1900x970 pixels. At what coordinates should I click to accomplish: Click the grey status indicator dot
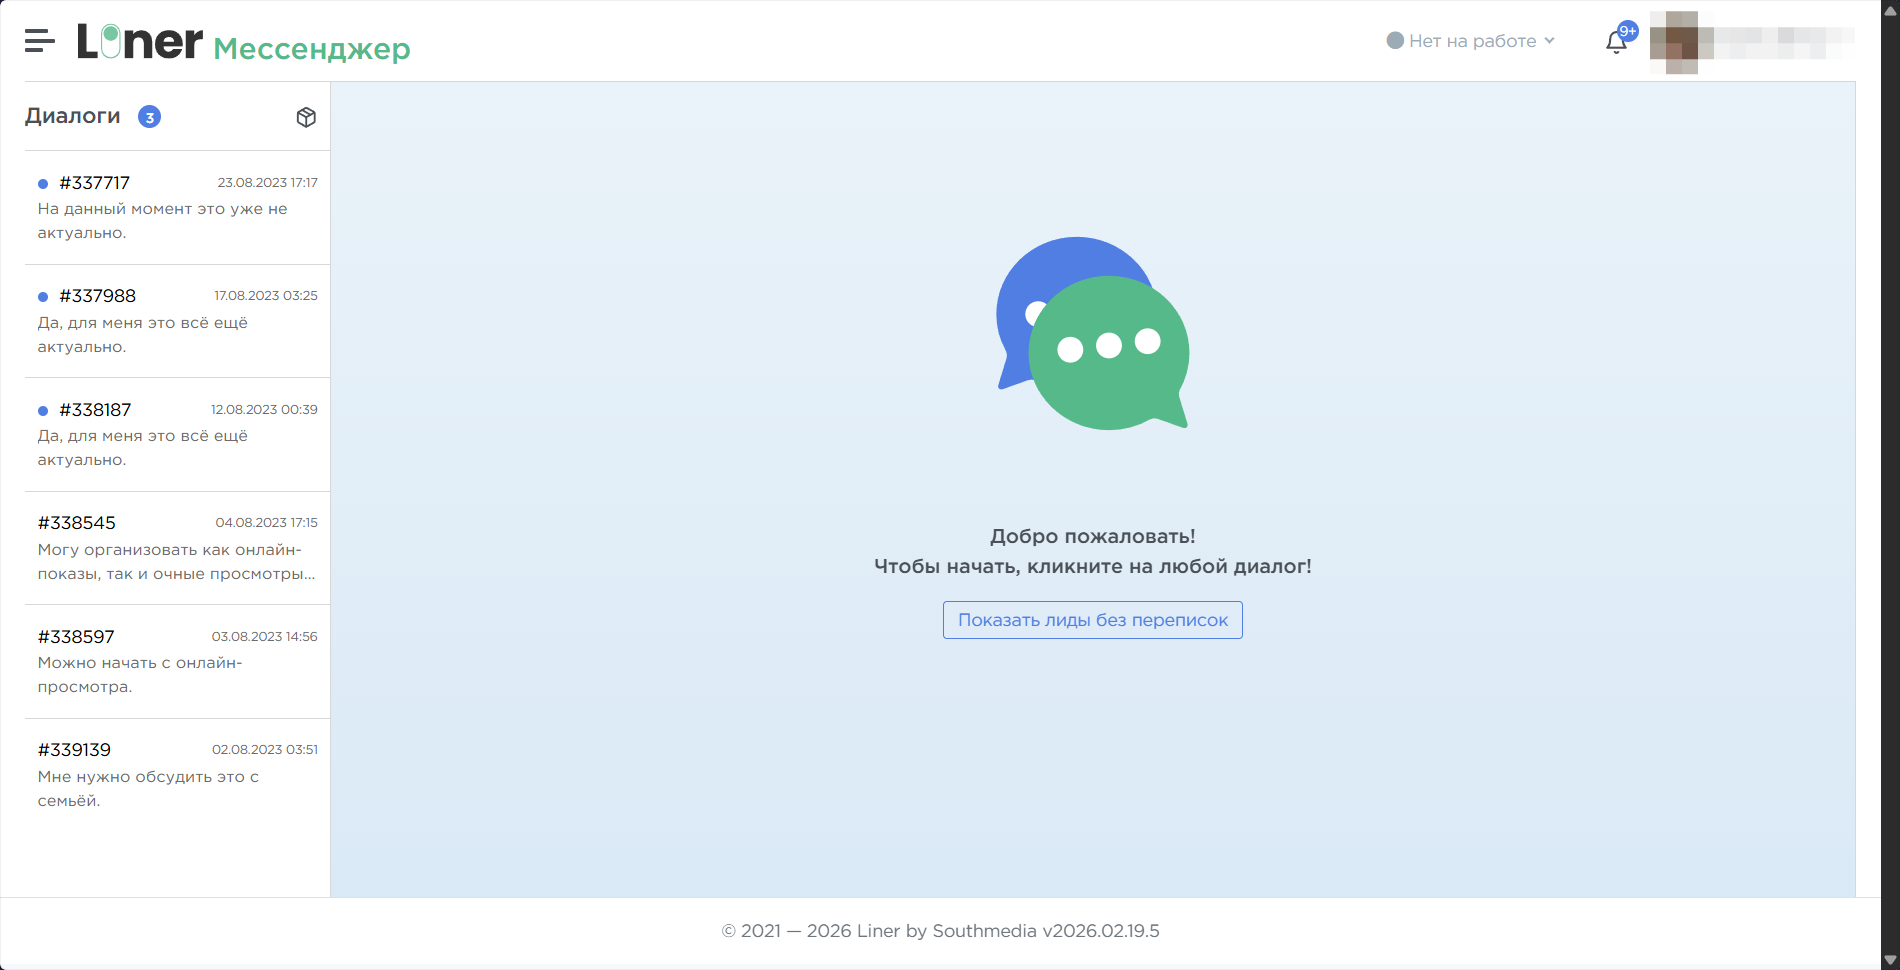coord(1395,41)
